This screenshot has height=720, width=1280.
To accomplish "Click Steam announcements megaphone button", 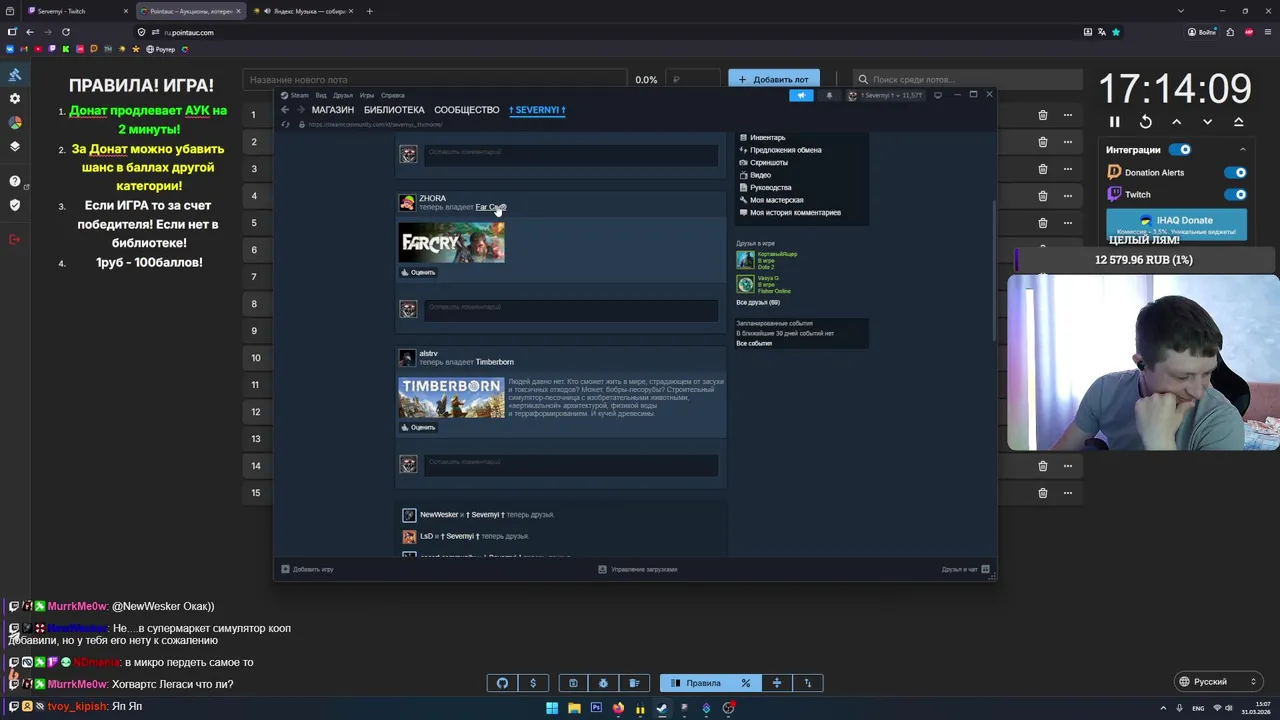I will [801, 95].
